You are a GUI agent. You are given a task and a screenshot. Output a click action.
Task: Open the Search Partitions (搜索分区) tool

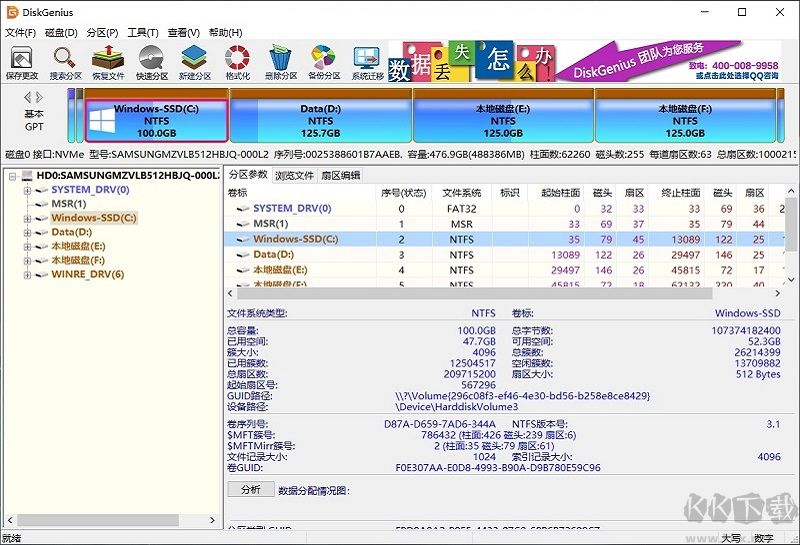65,62
